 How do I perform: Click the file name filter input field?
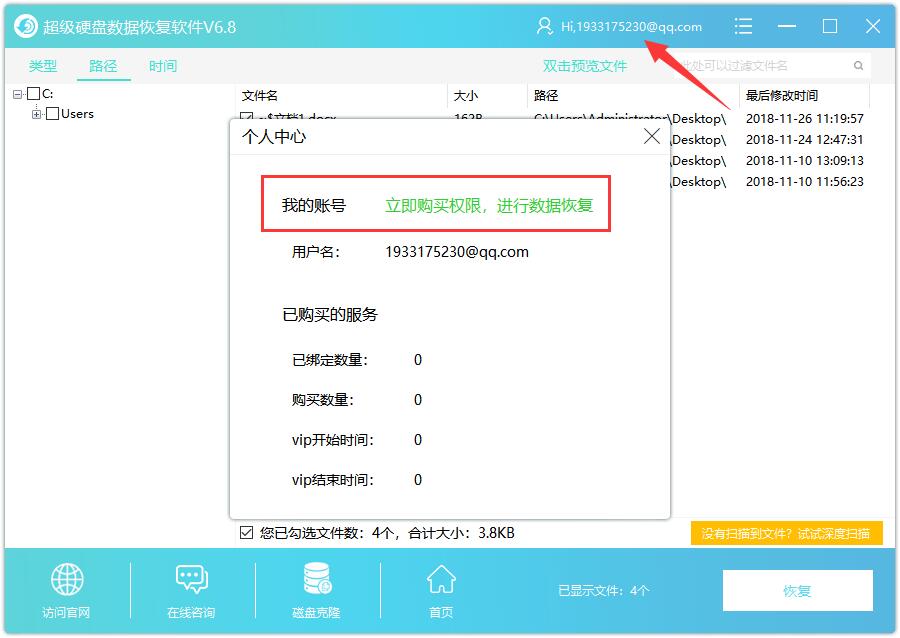tap(760, 66)
